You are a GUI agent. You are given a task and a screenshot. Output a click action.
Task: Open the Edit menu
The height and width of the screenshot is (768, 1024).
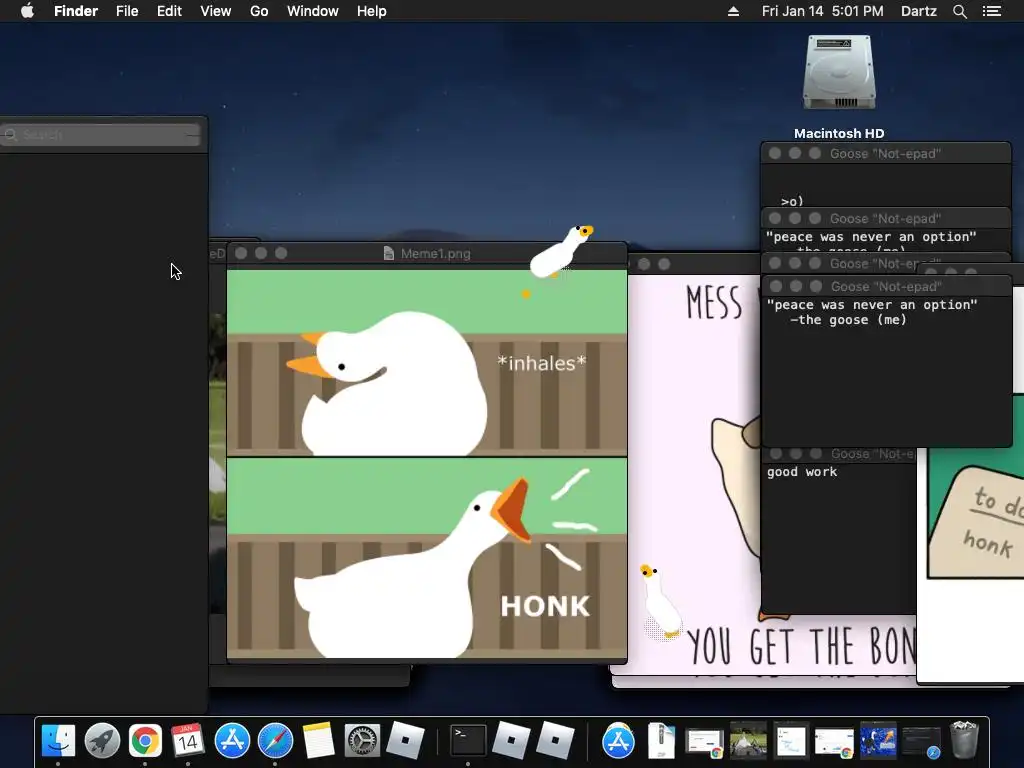click(x=169, y=11)
